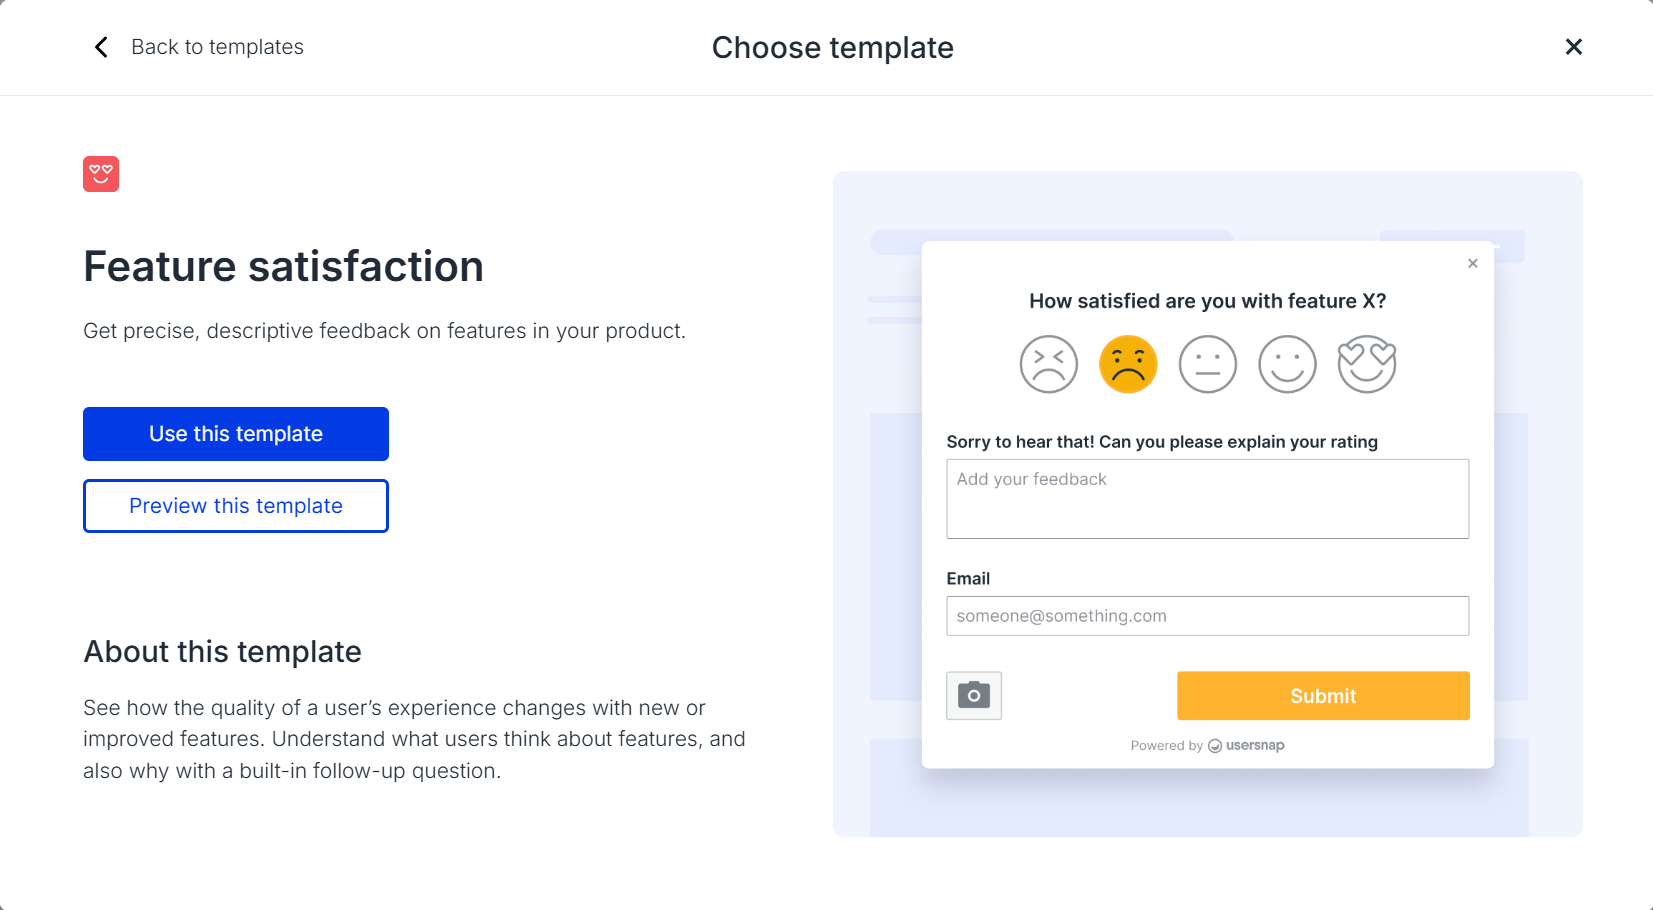Screen dimensions: 1653x910
Task: Choose the neutral face emoji rating
Action: pos(1208,364)
